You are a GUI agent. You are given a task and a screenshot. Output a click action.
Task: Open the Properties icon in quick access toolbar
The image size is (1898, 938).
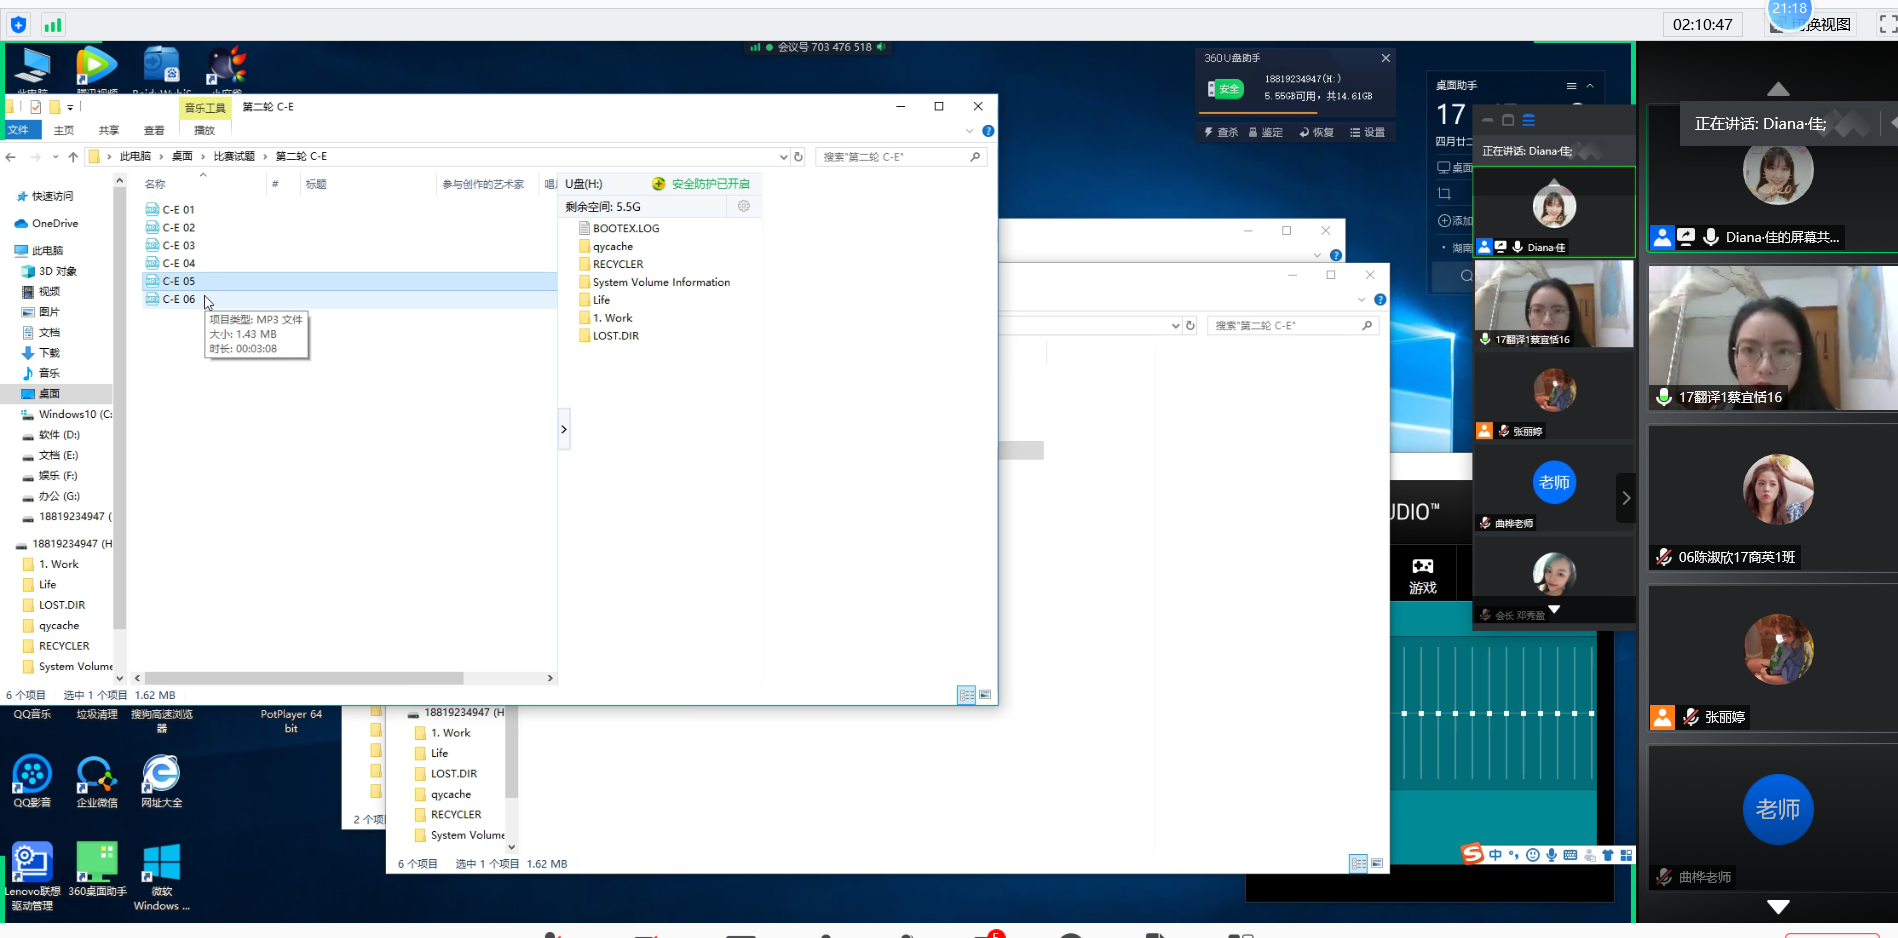point(36,107)
